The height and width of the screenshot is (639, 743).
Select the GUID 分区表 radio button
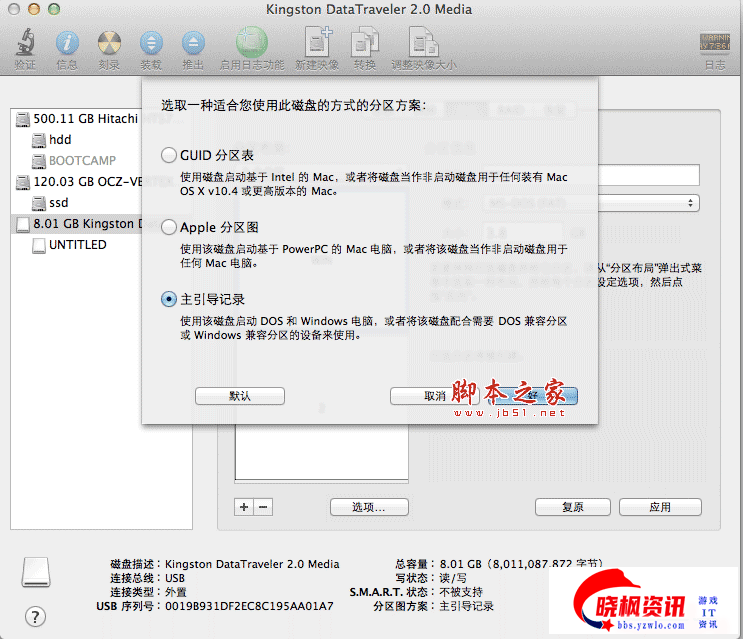point(168,156)
